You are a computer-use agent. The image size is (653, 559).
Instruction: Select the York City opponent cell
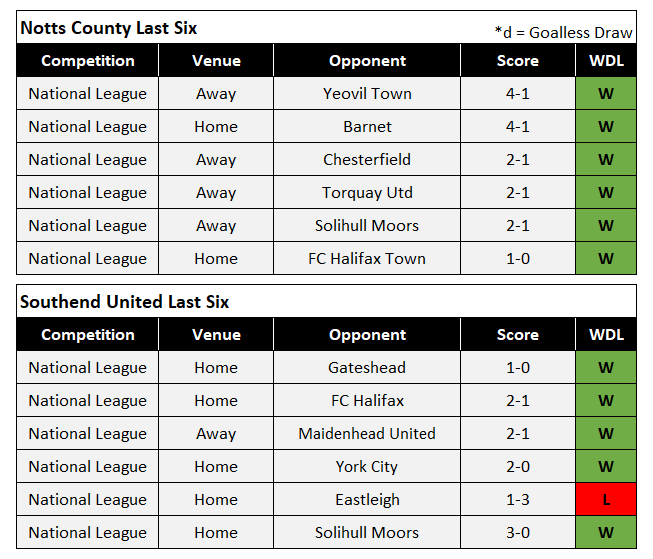coord(367,467)
